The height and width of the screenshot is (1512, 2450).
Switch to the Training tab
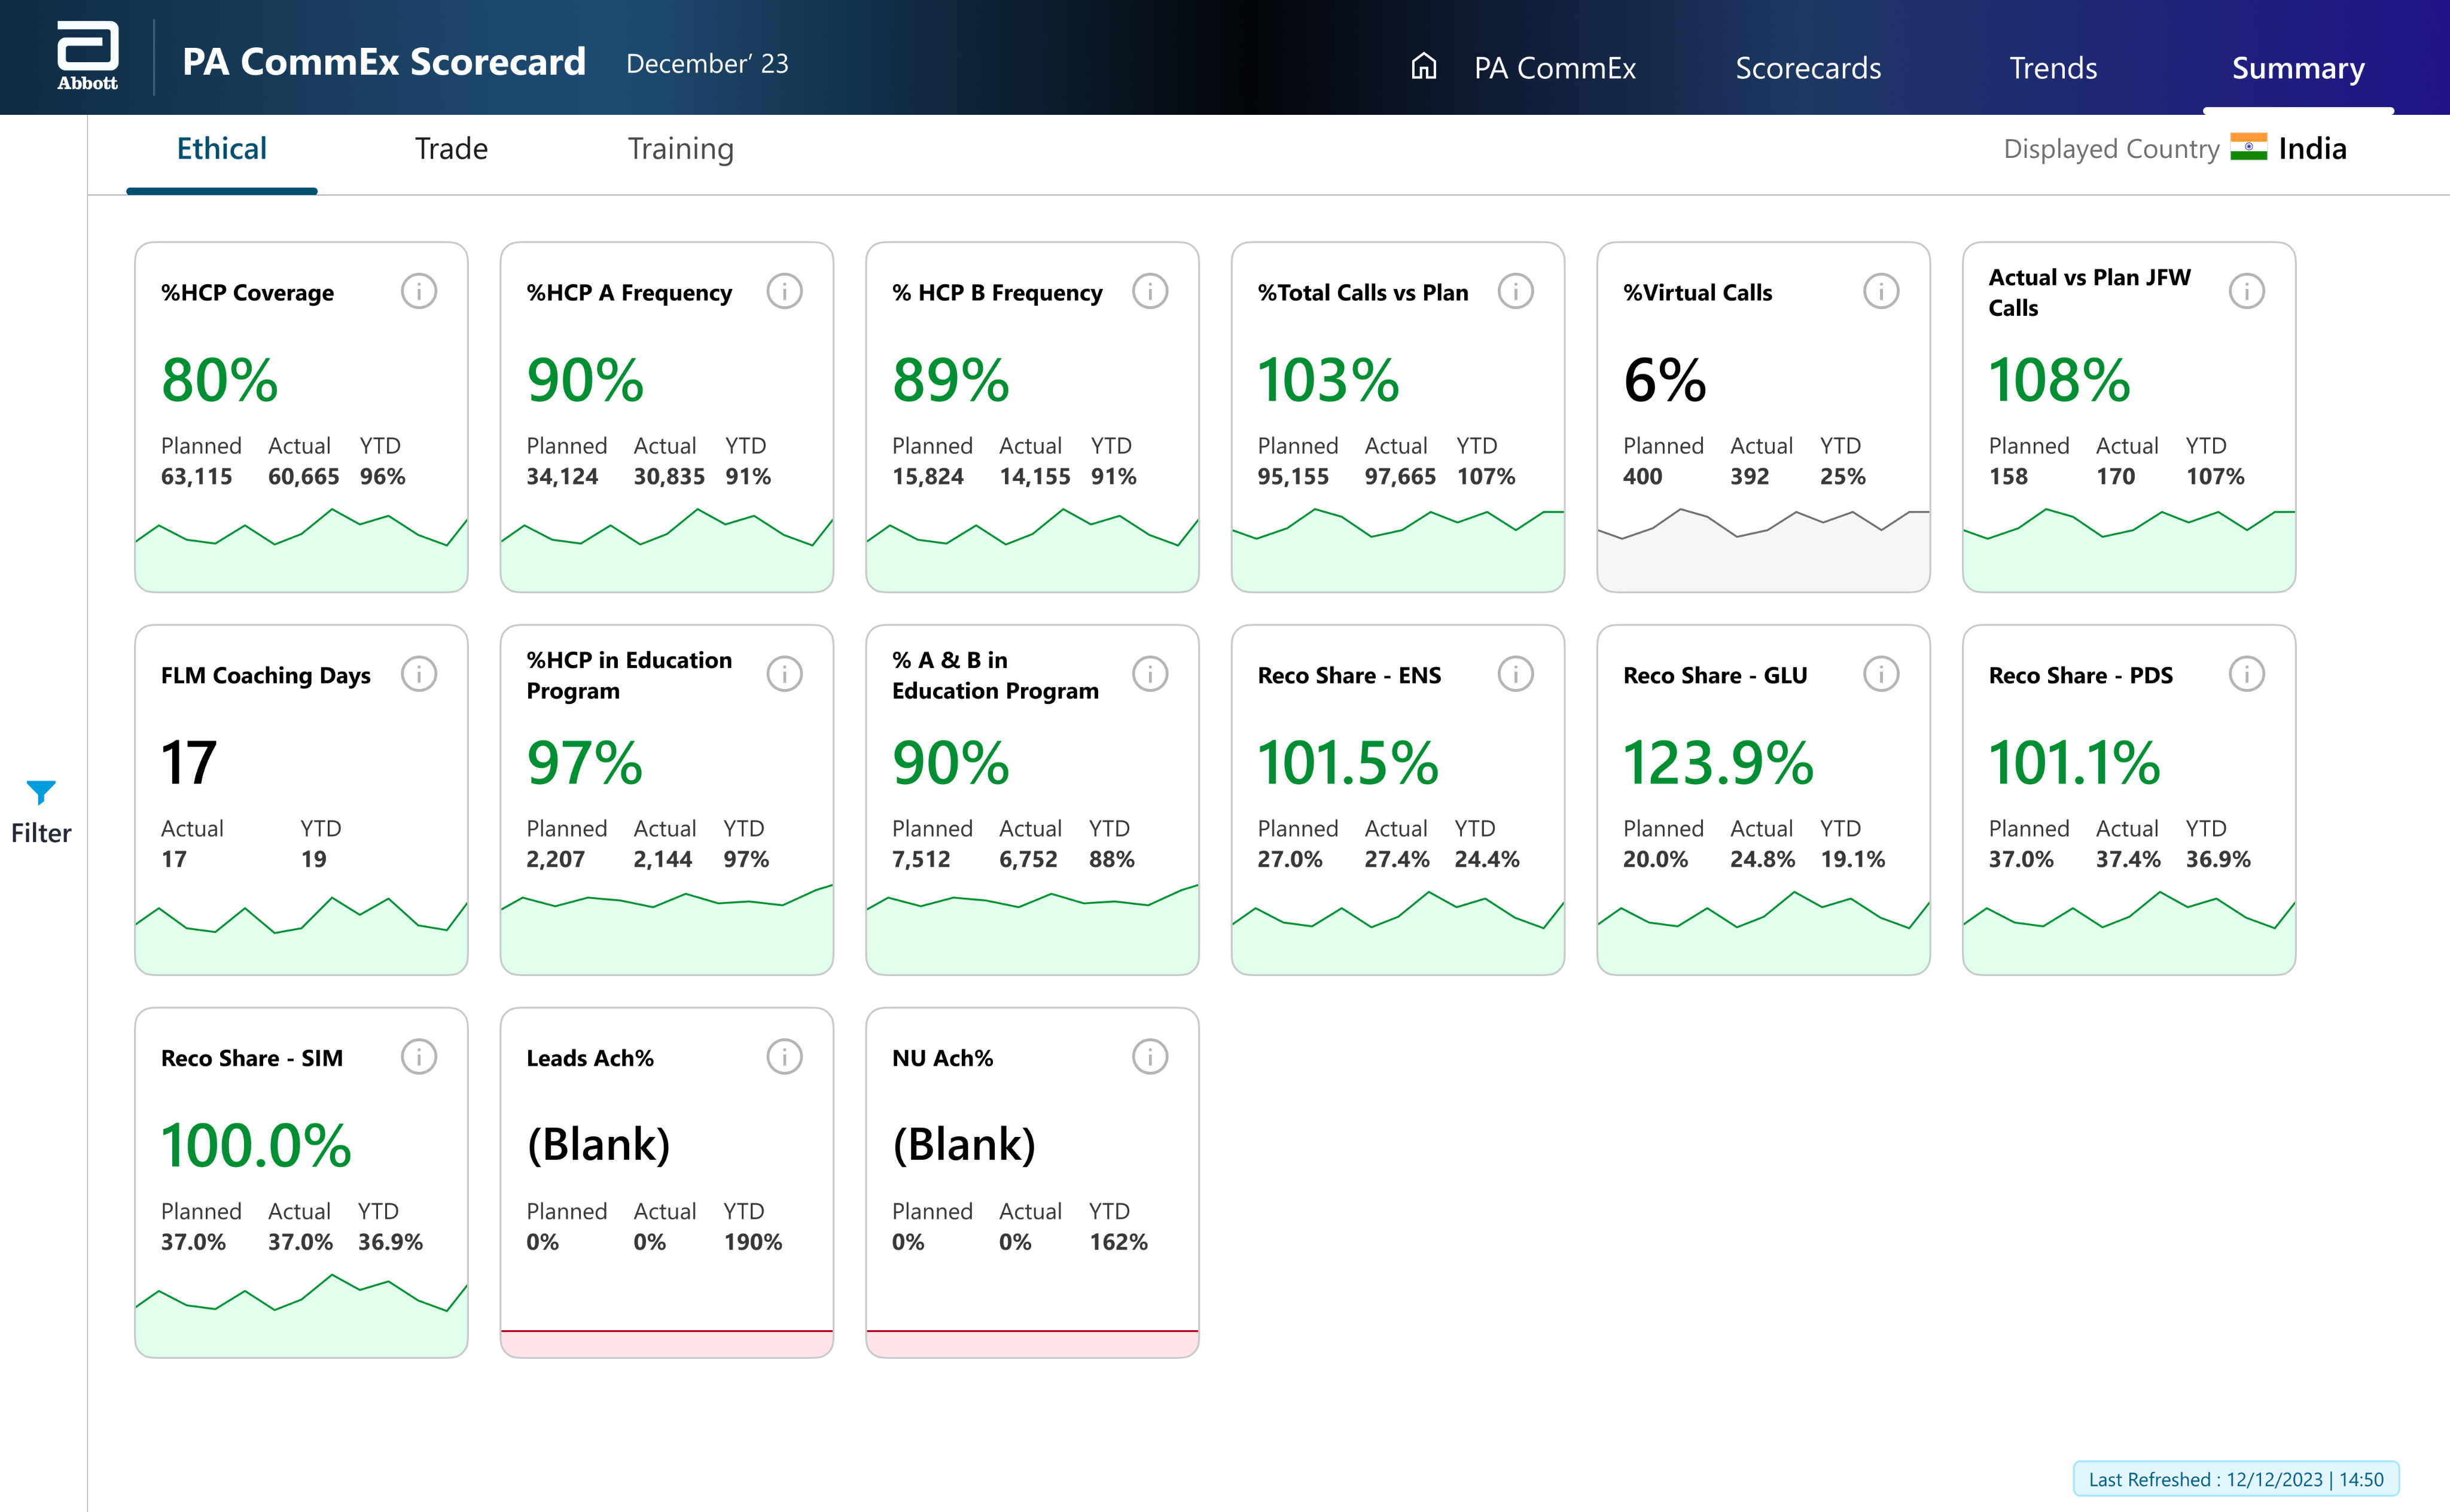[x=680, y=149]
